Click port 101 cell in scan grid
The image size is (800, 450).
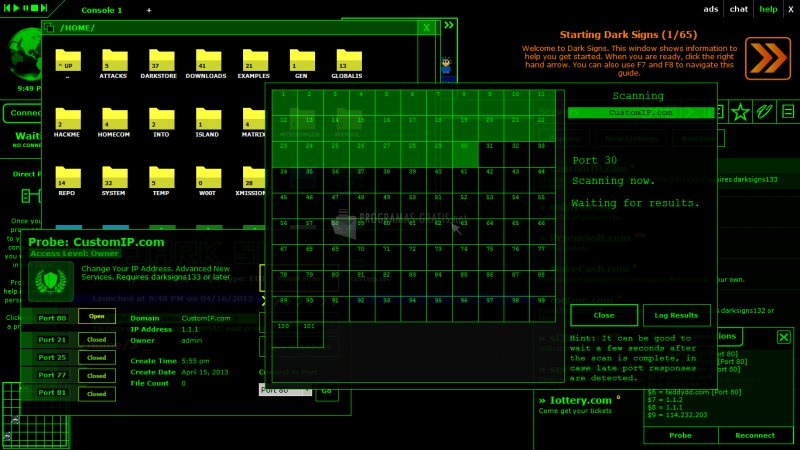tap(310, 335)
